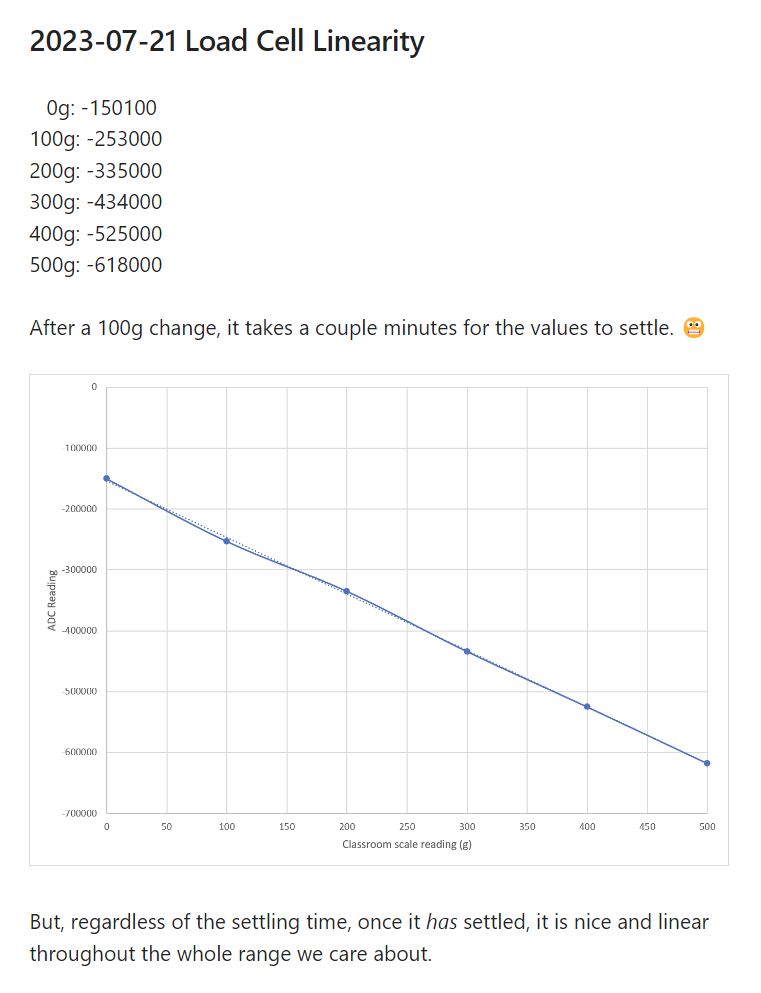Click the '100g: -253000' text line
761x993 pixels.
click(96, 139)
